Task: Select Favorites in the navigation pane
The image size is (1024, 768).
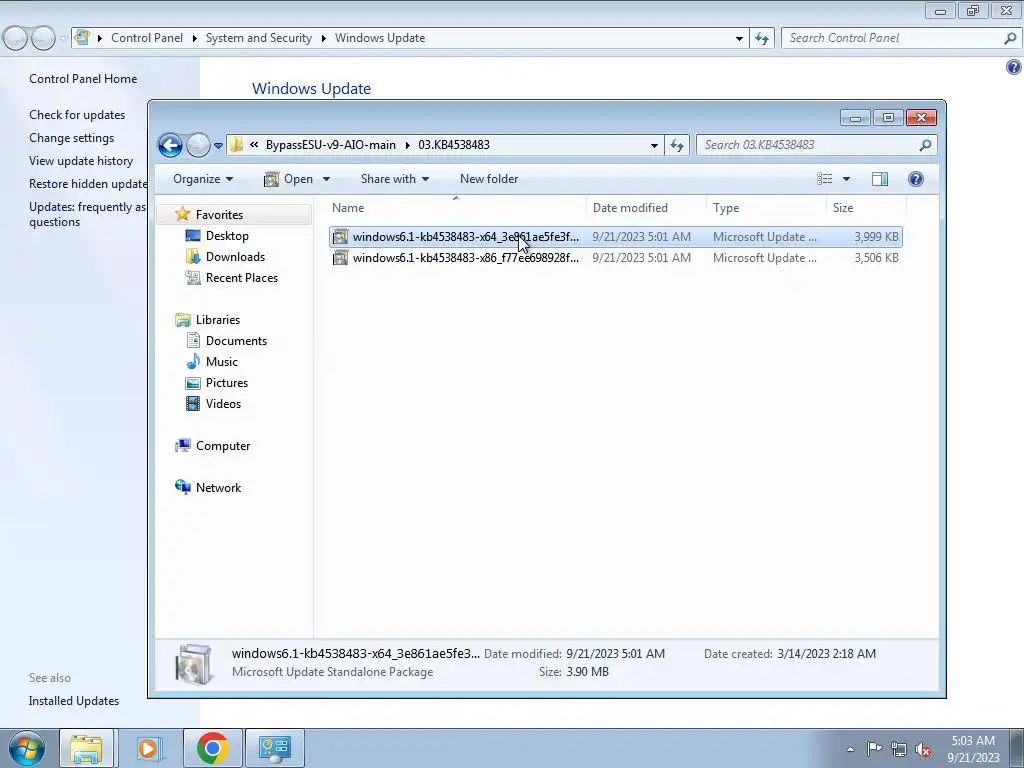Action: click(219, 215)
